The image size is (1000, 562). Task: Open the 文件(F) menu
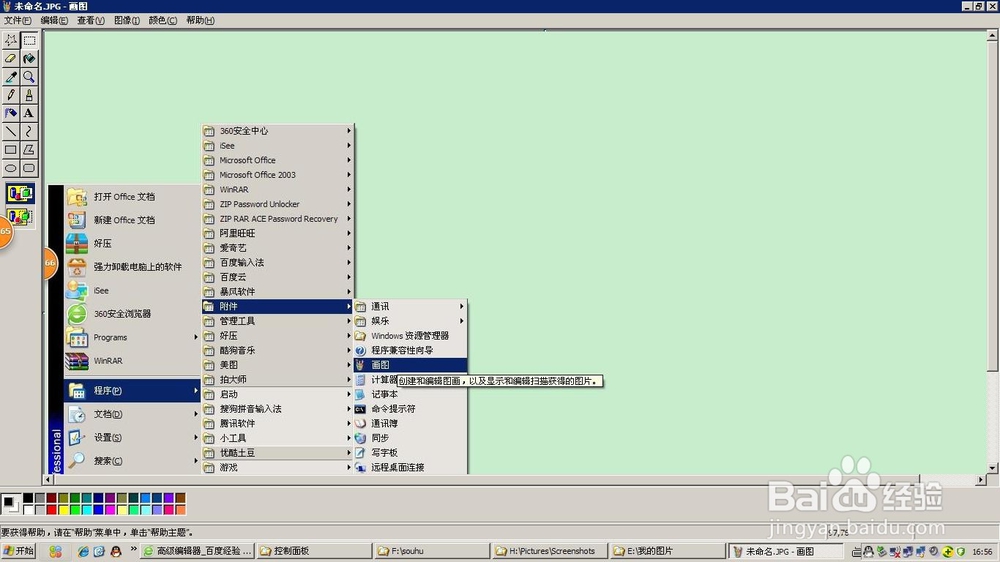(x=17, y=20)
